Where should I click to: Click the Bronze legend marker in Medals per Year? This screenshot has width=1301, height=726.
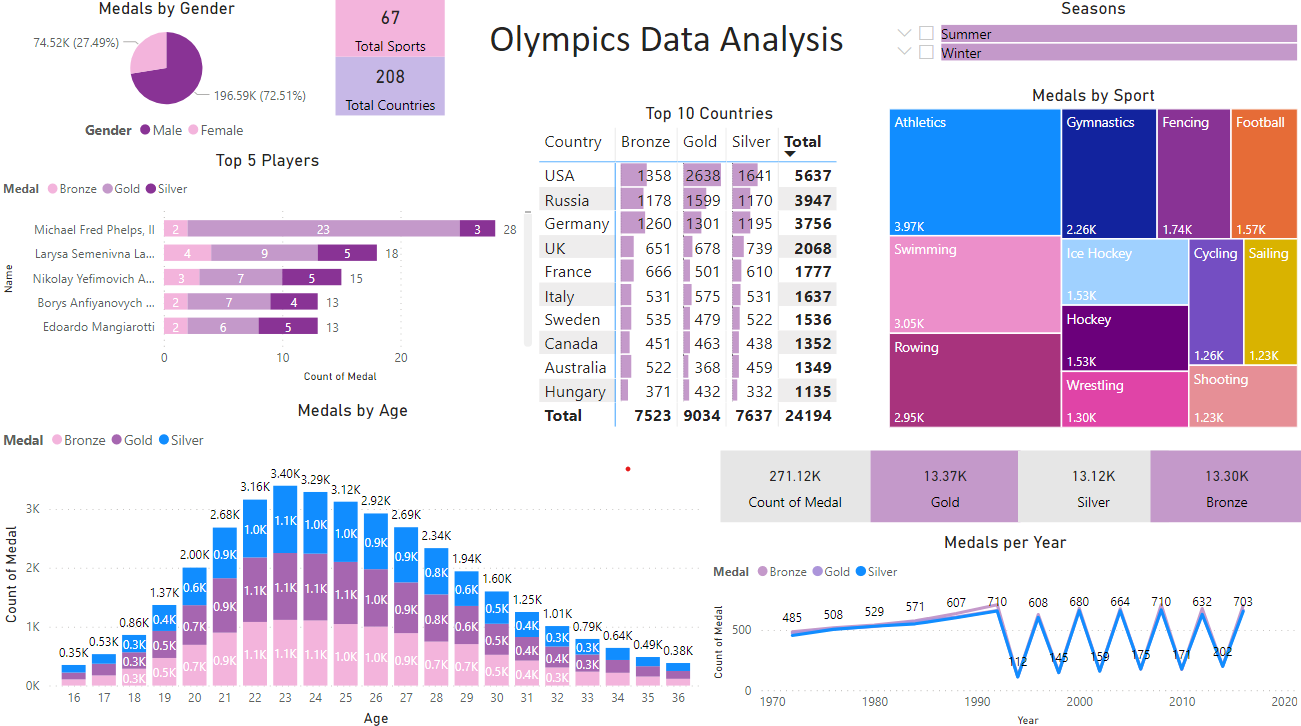pyautogui.click(x=762, y=571)
